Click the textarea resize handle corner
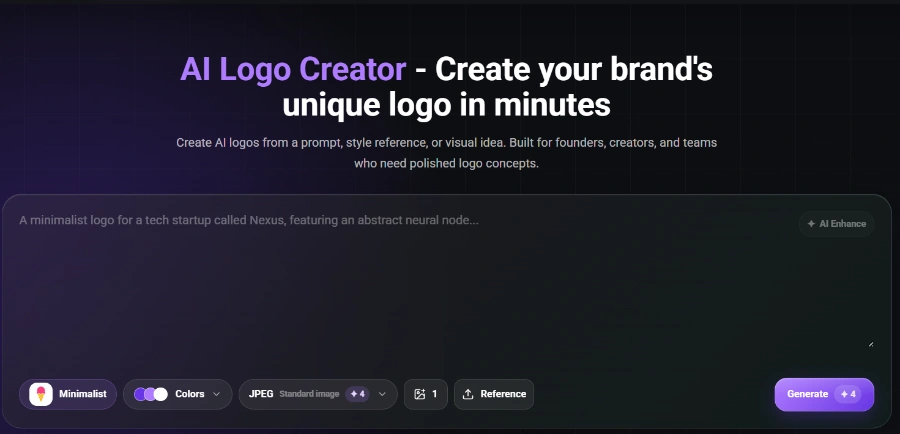The image size is (900, 434). click(x=871, y=344)
